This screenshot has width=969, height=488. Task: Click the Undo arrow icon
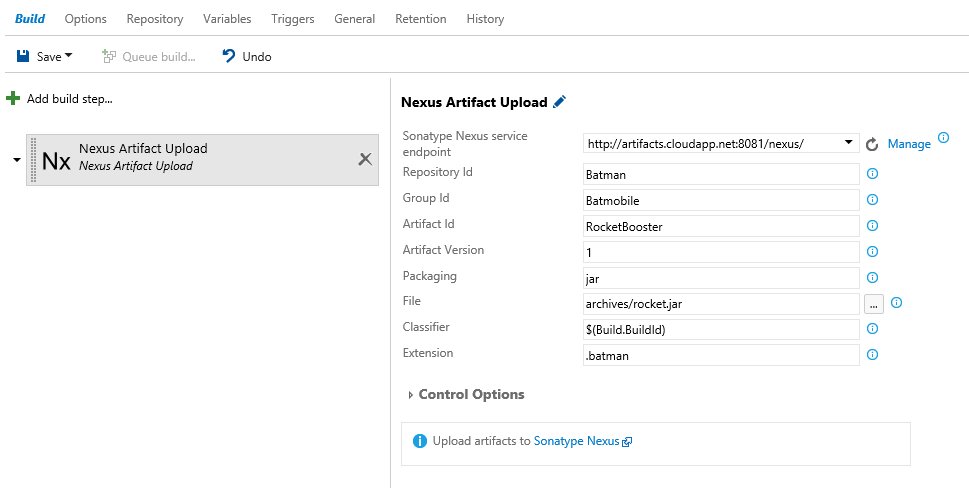[229, 57]
